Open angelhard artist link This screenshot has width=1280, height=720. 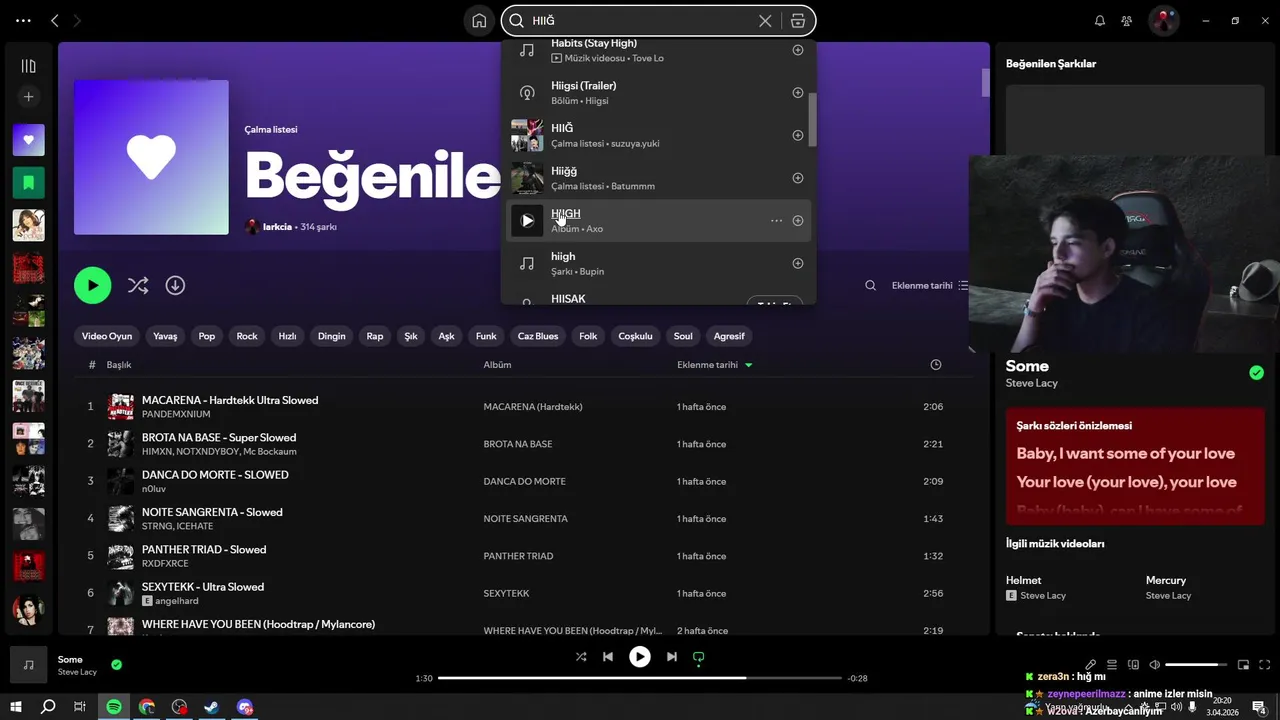(177, 601)
